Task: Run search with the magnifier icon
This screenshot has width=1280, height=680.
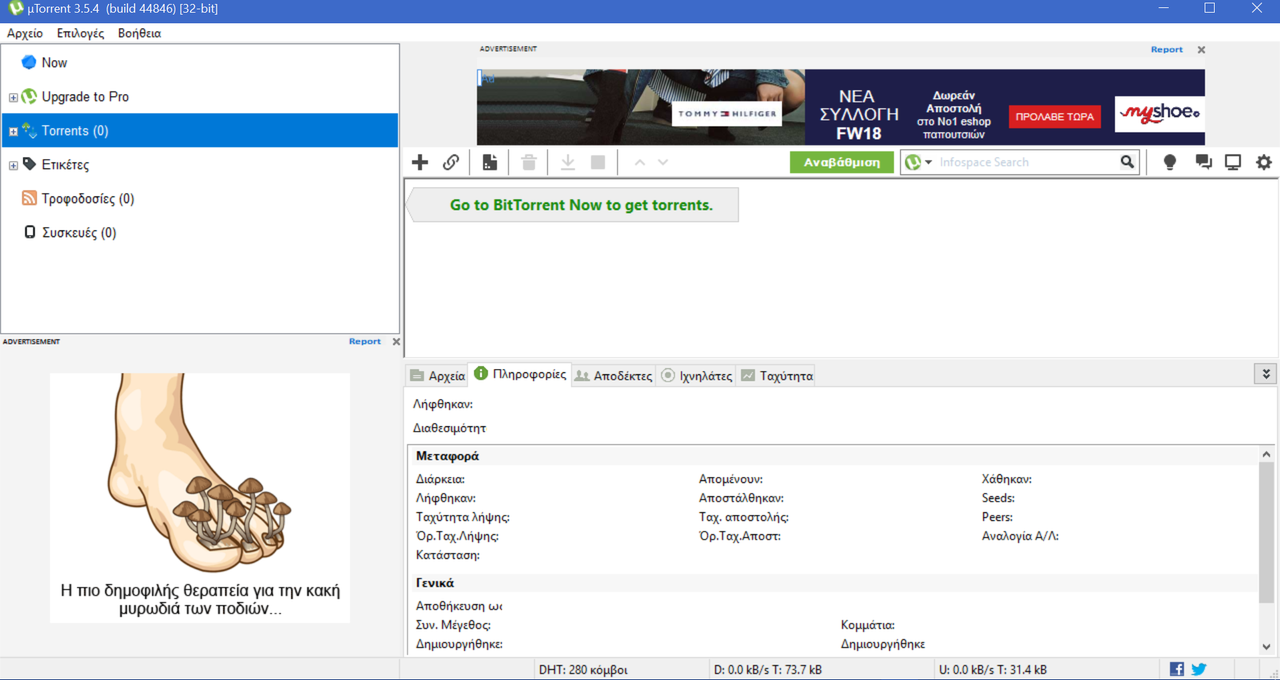Action: [x=1127, y=162]
